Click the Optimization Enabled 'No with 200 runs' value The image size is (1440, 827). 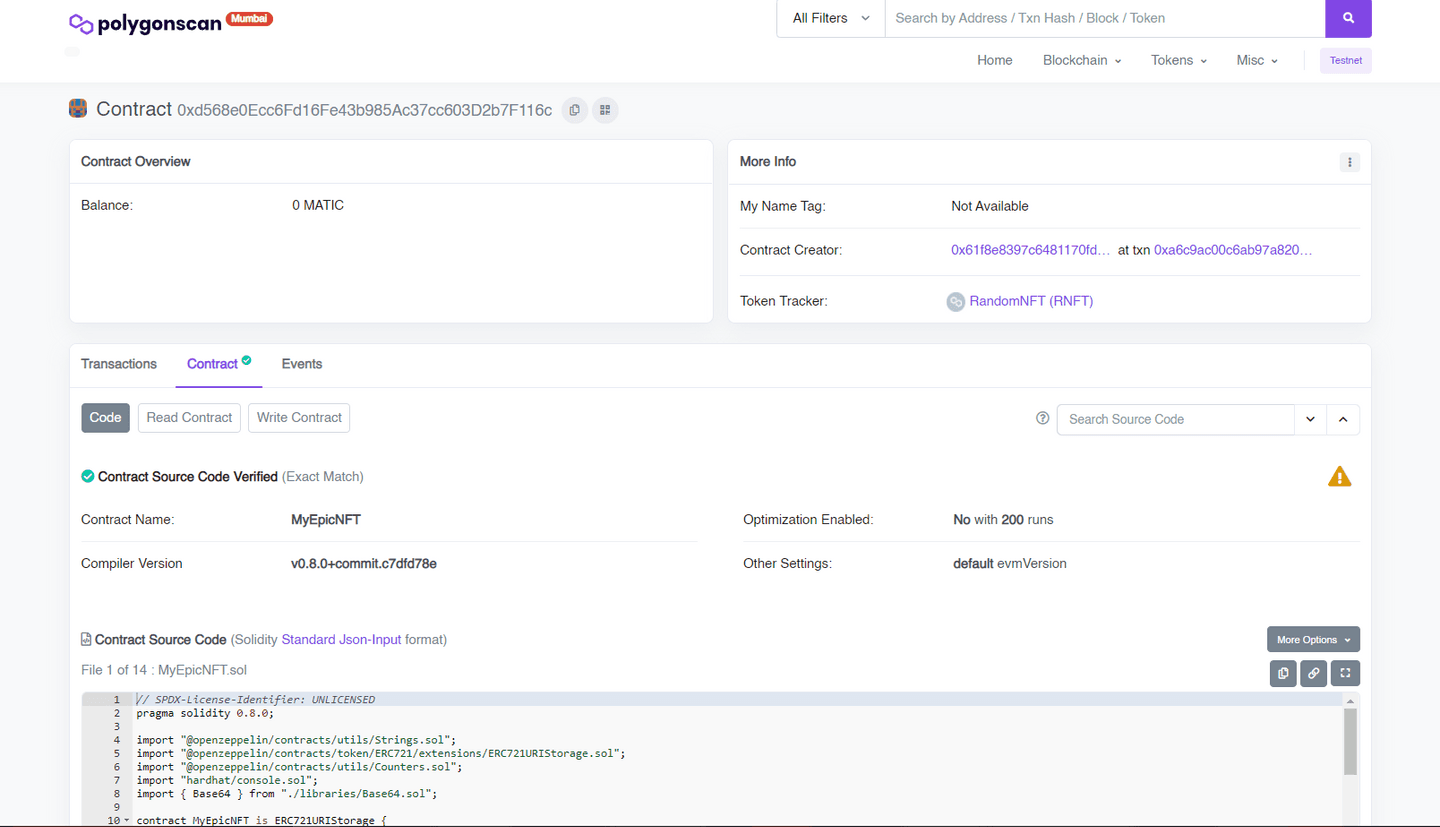(x=1003, y=520)
